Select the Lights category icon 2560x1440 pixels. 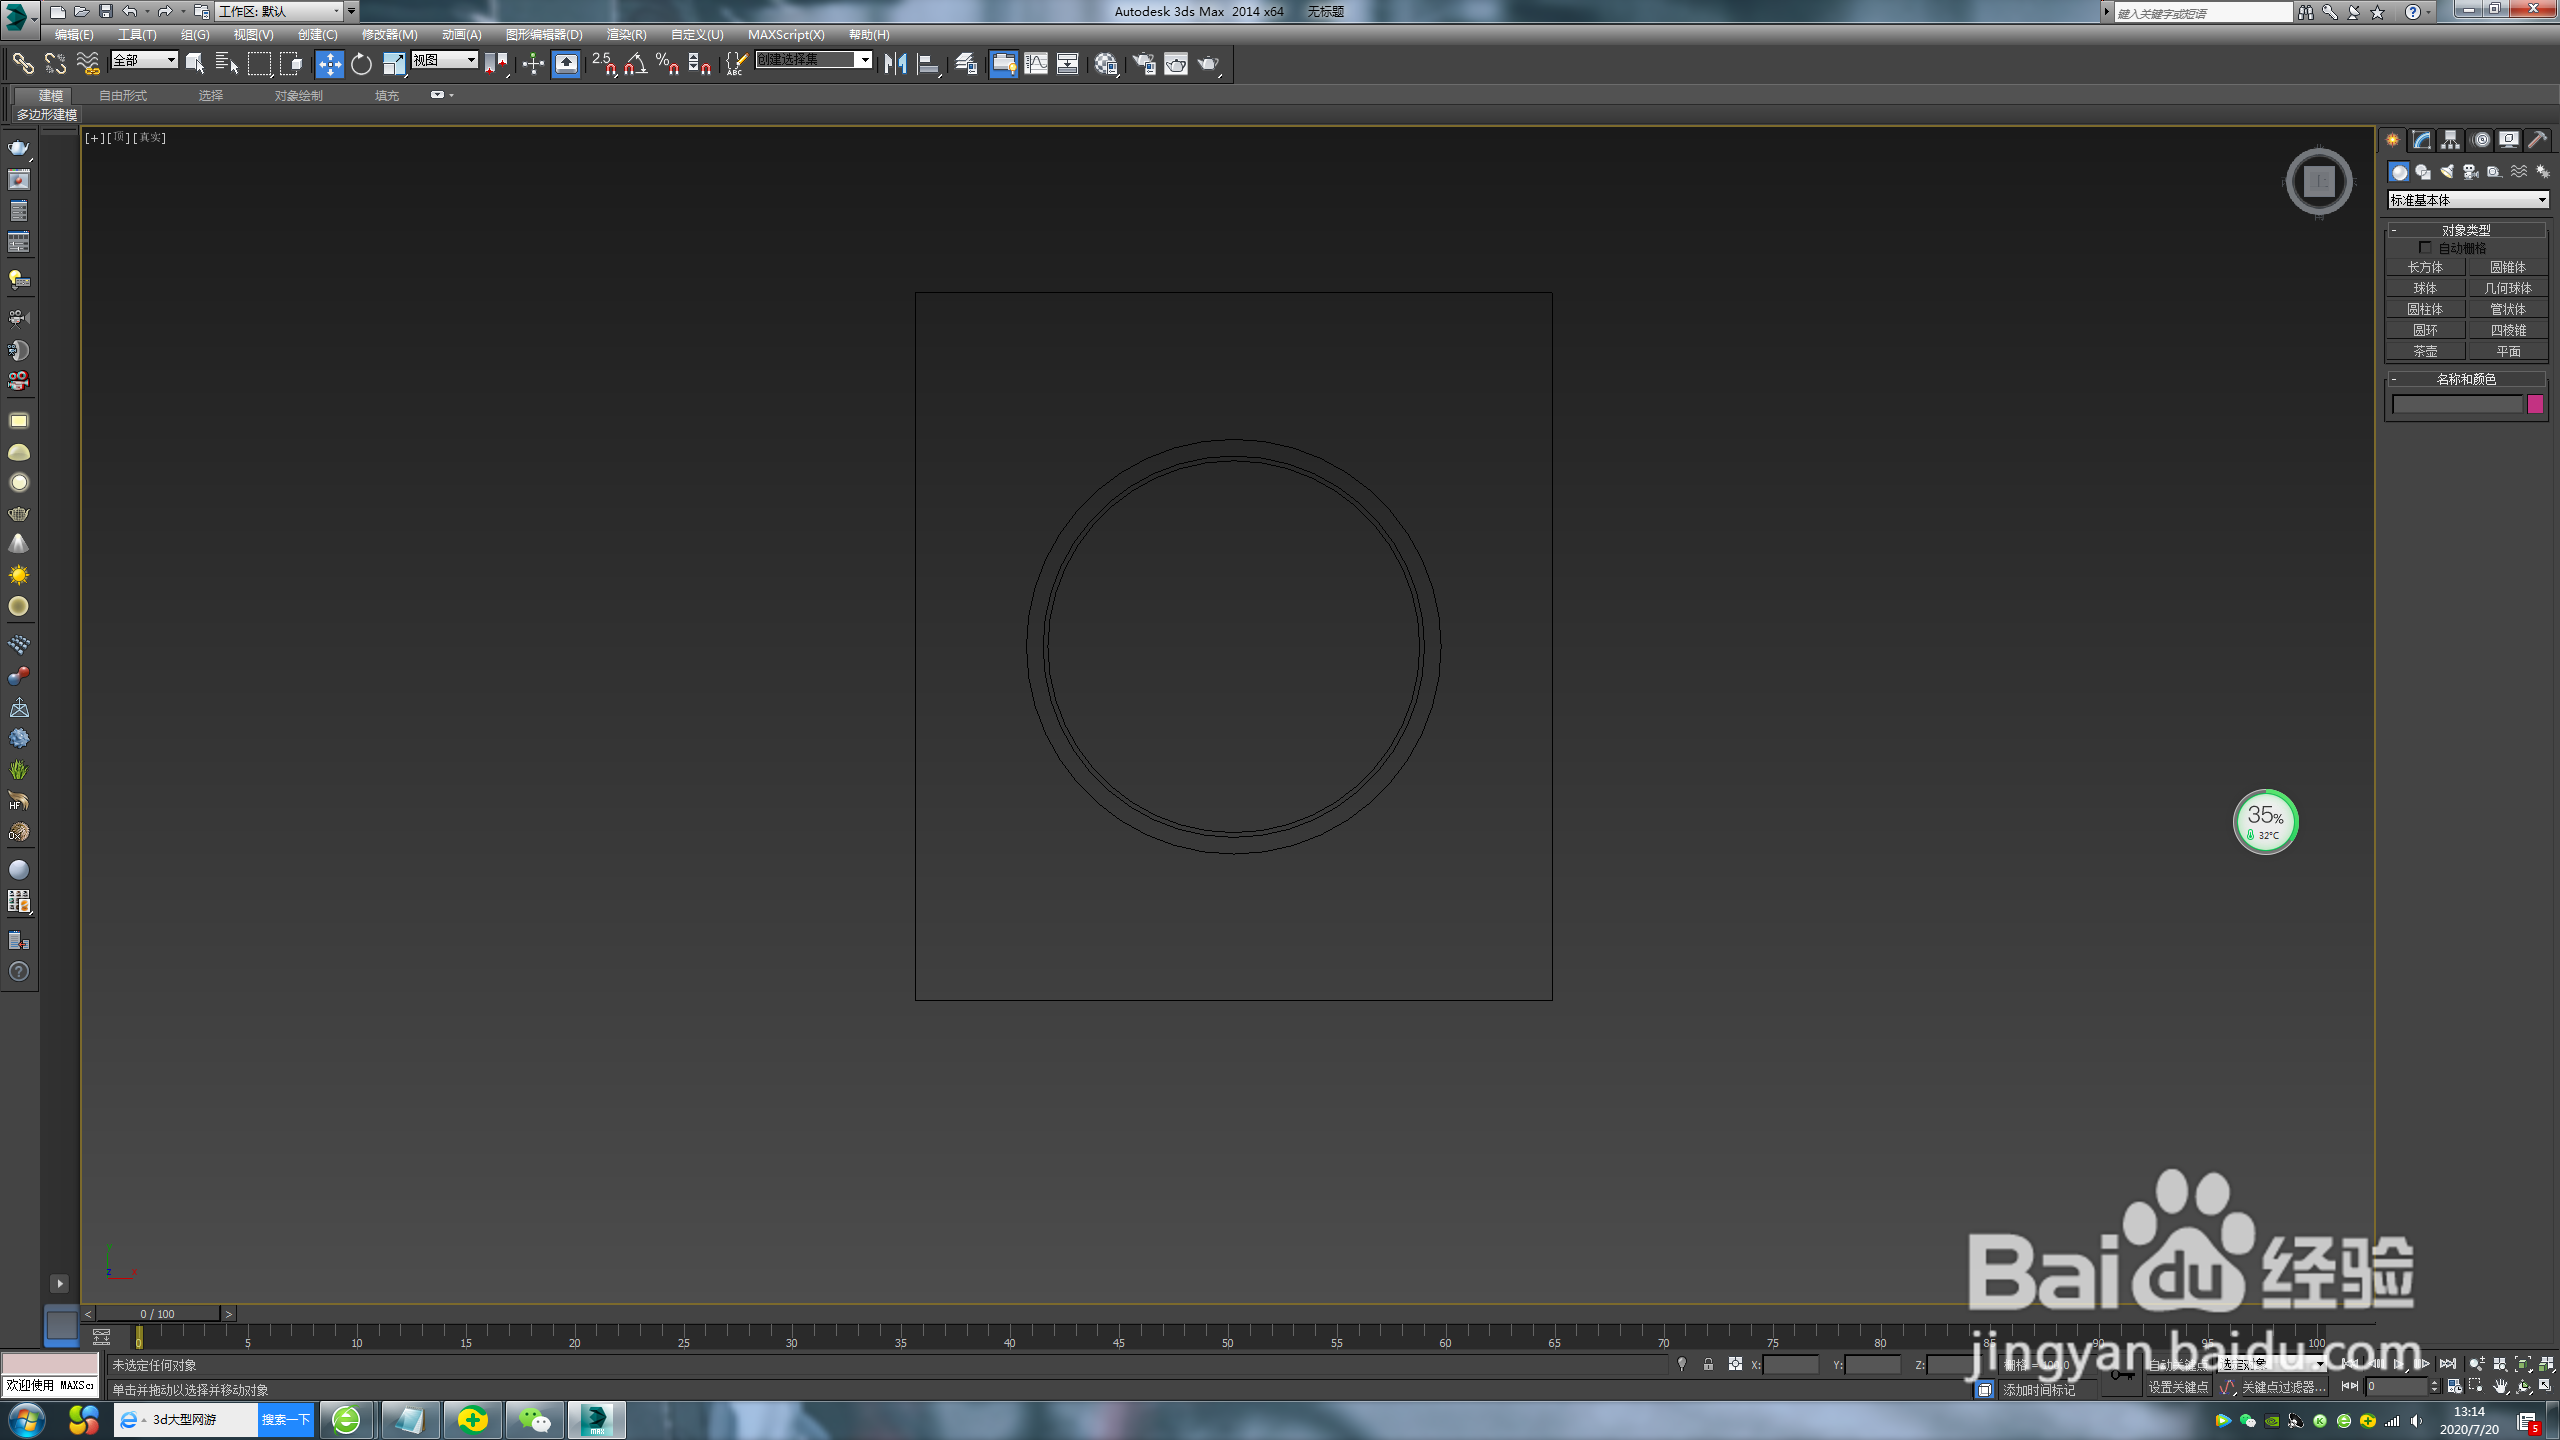tap(2446, 172)
